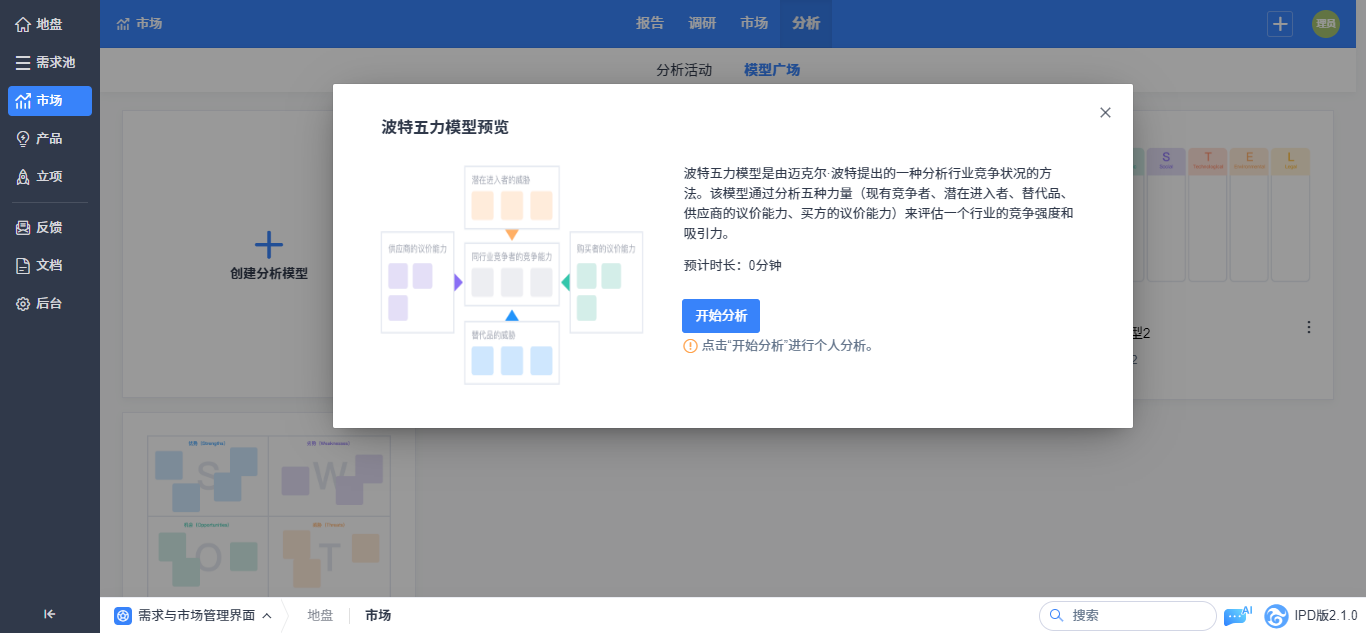Image resolution: width=1366 pixels, height=633 pixels.
Task: Click the orange hint info icon
Action: (x=690, y=346)
